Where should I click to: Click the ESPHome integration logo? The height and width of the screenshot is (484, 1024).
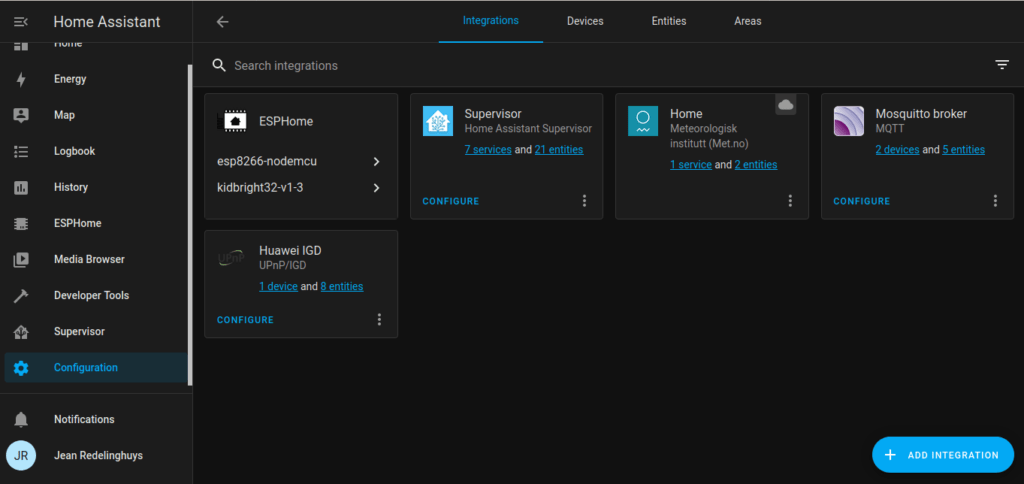pos(232,121)
